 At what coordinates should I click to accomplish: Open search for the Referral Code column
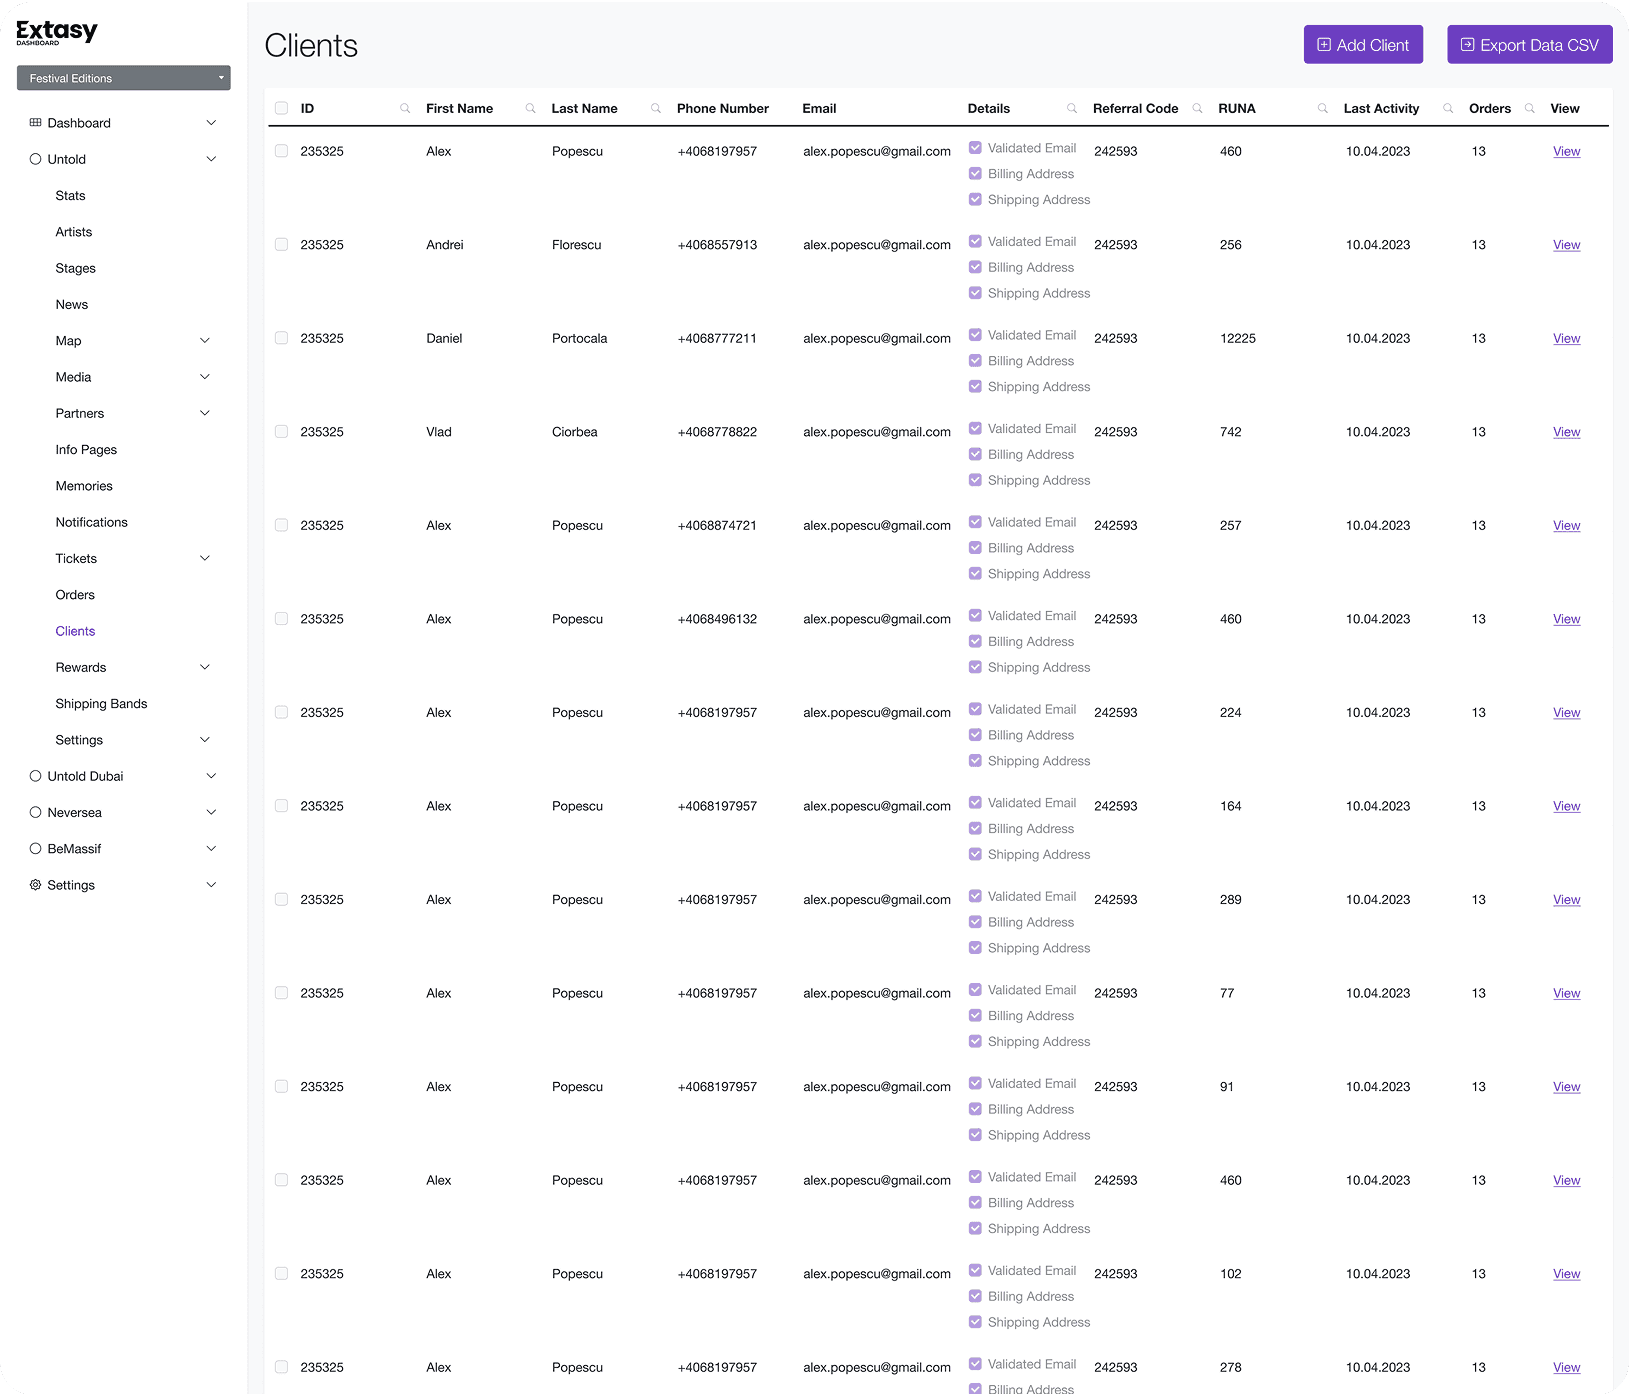click(x=1197, y=108)
